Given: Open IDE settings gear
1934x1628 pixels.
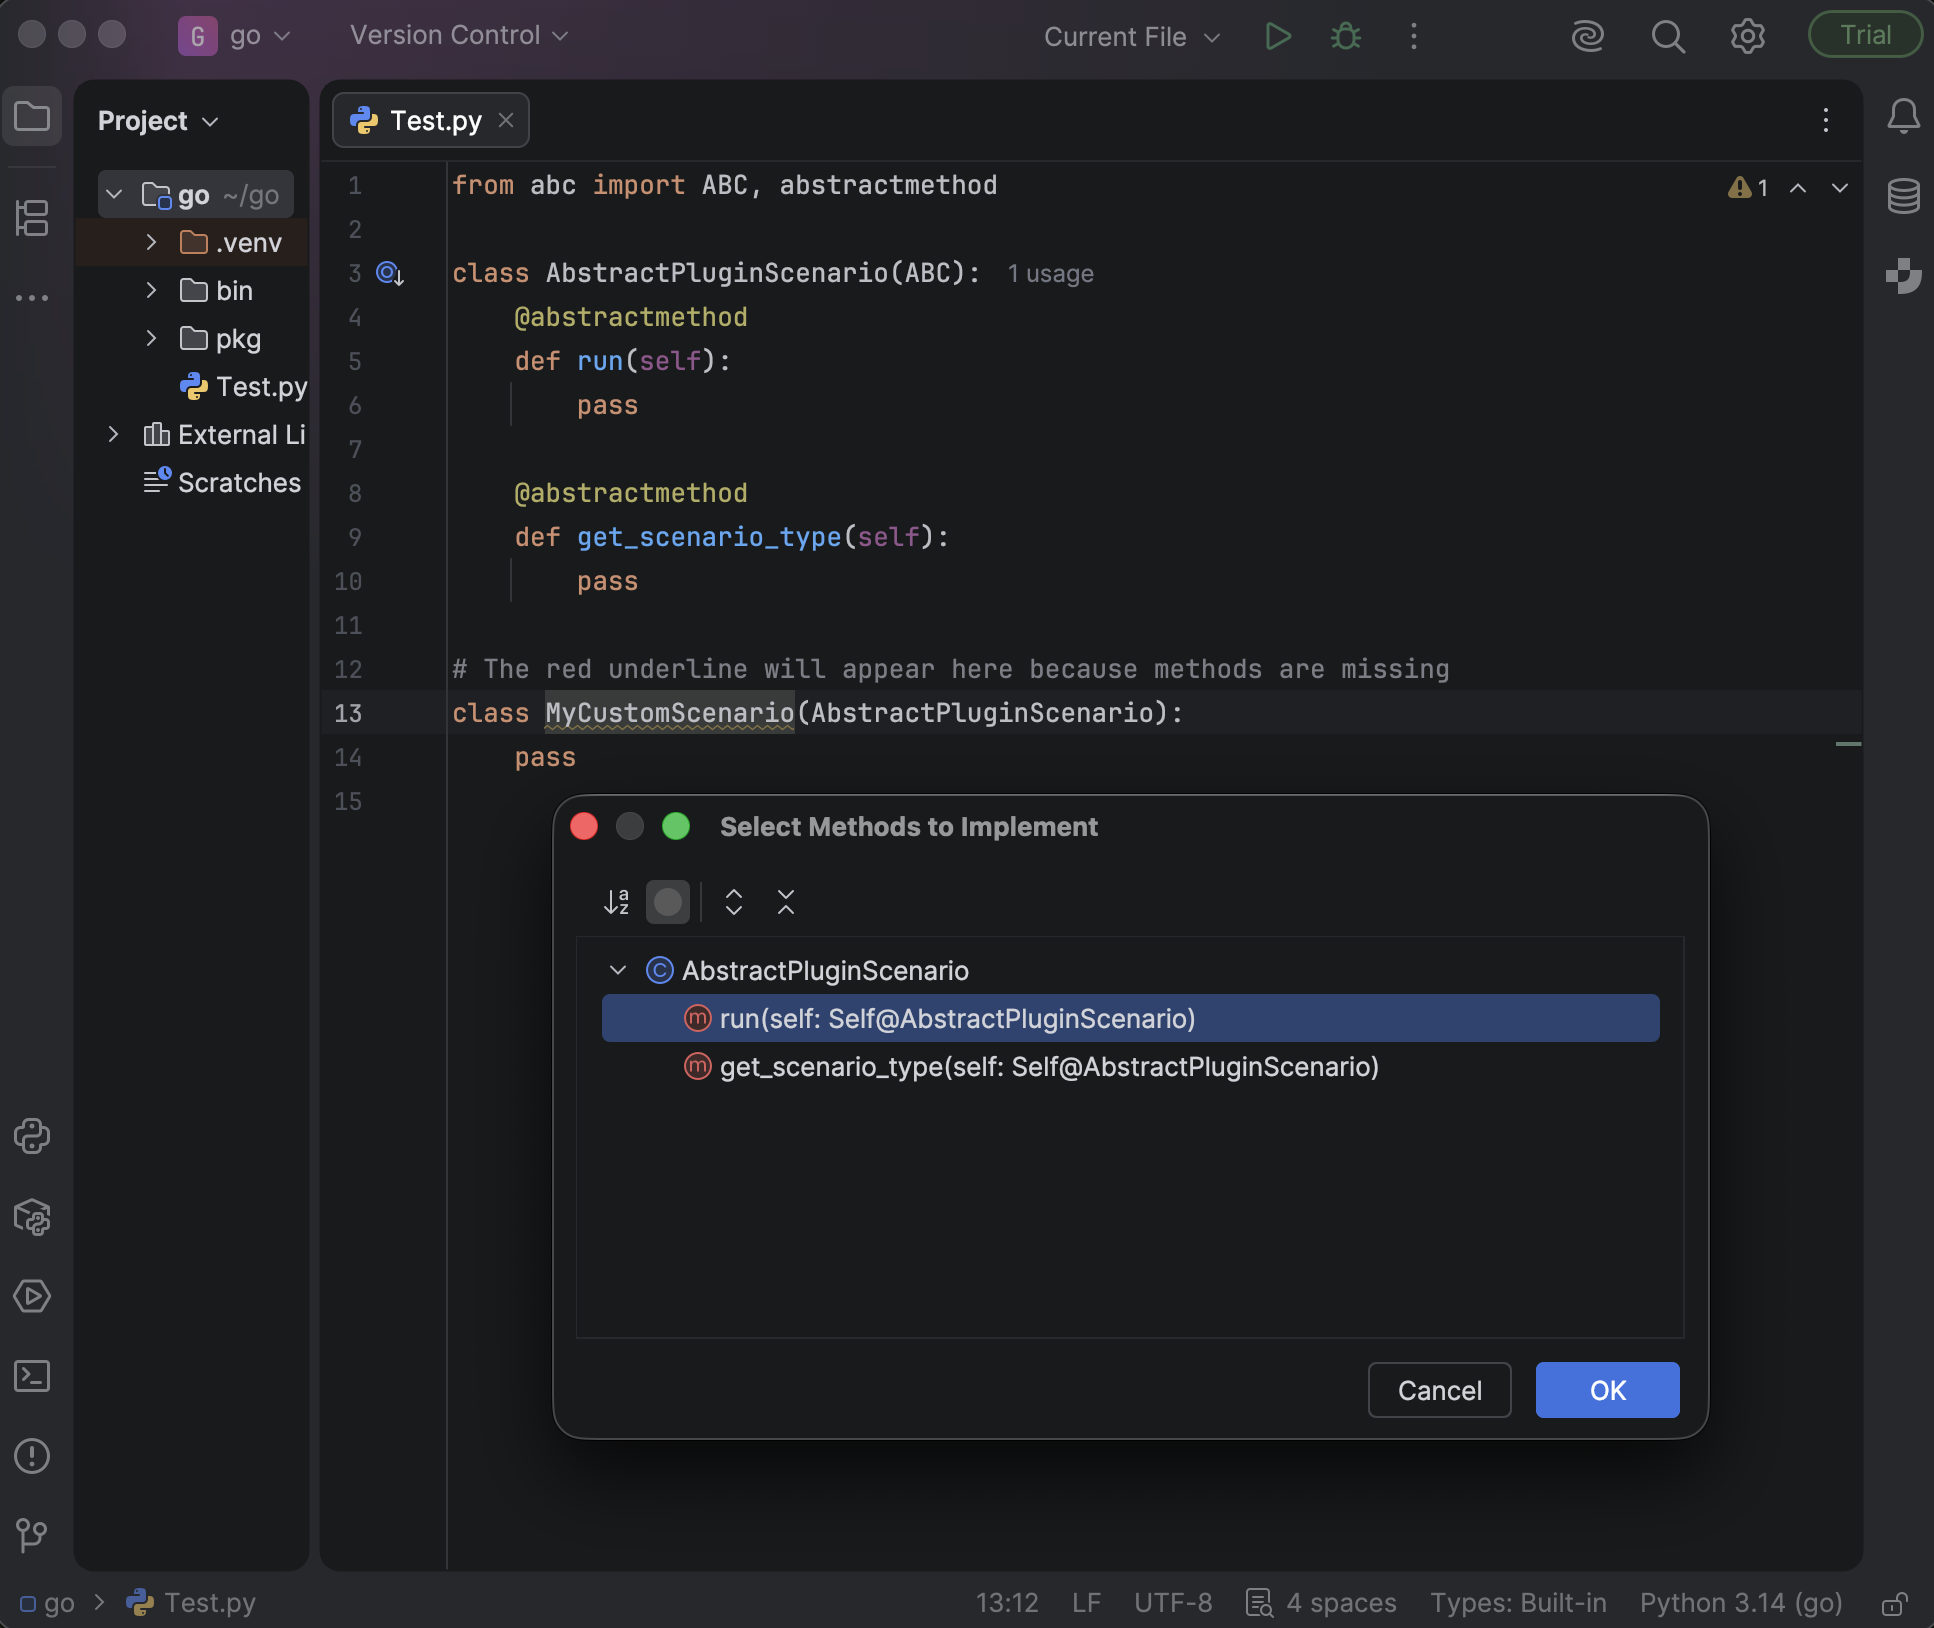Looking at the screenshot, I should pyautogui.click(x=1747, y=37).
